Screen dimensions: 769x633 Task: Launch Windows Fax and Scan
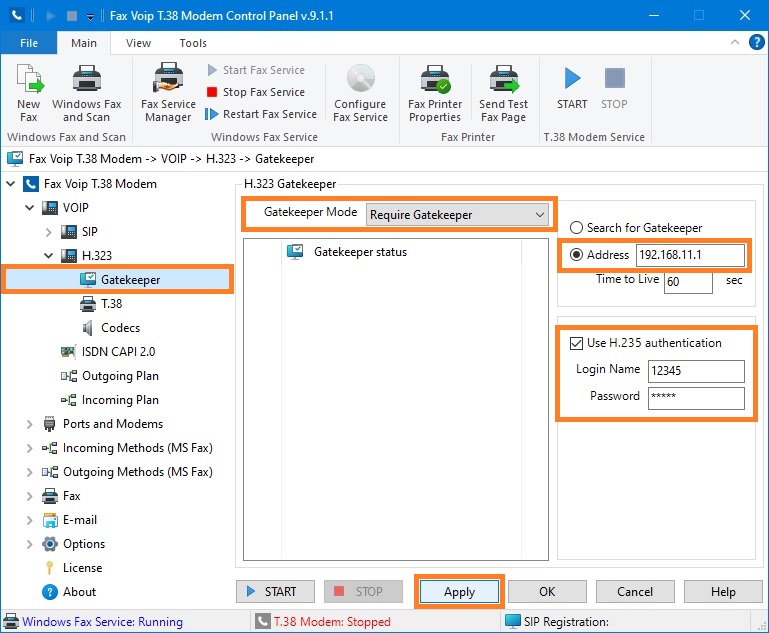(86, 93)
